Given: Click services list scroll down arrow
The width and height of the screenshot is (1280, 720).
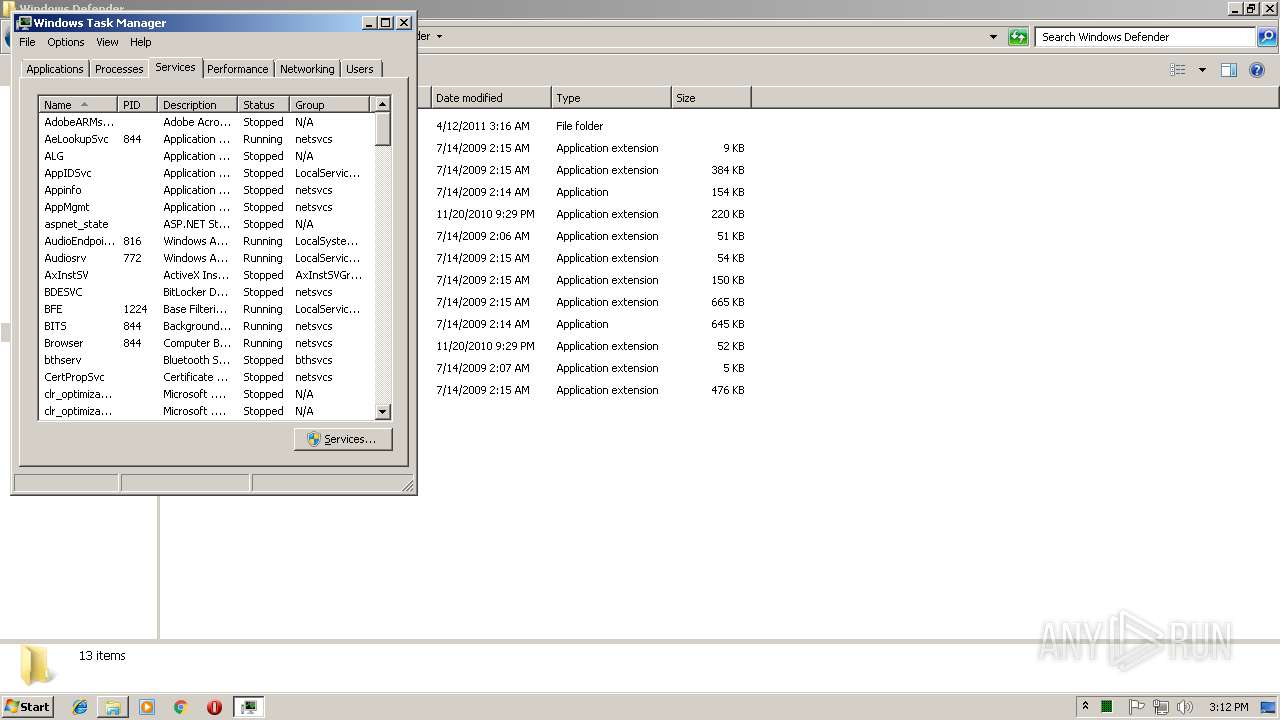Looking at the screenshot, I should pyautogui.click(x=382, y=411).
